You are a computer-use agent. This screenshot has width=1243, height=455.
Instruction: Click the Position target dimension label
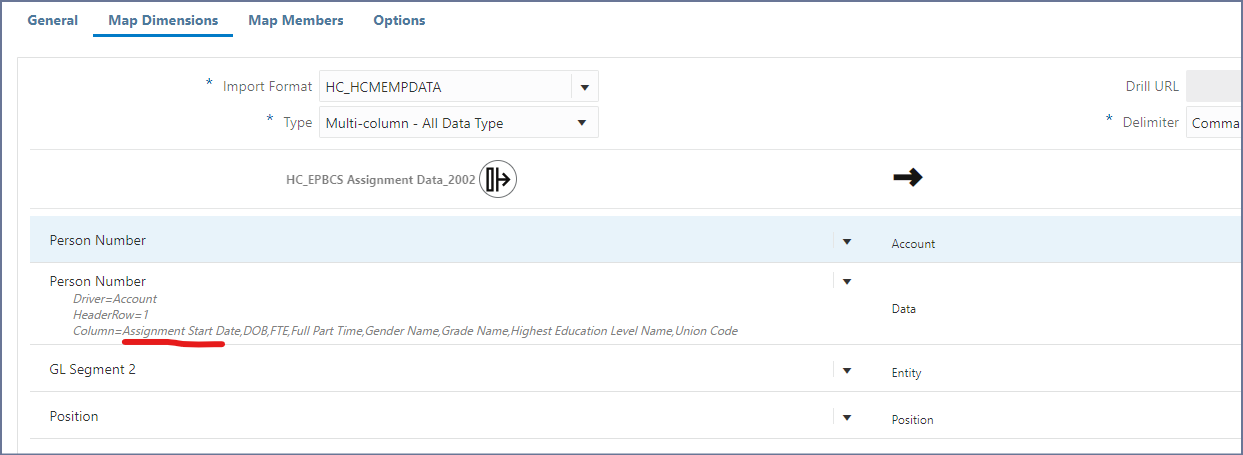(x=912, y=420)
